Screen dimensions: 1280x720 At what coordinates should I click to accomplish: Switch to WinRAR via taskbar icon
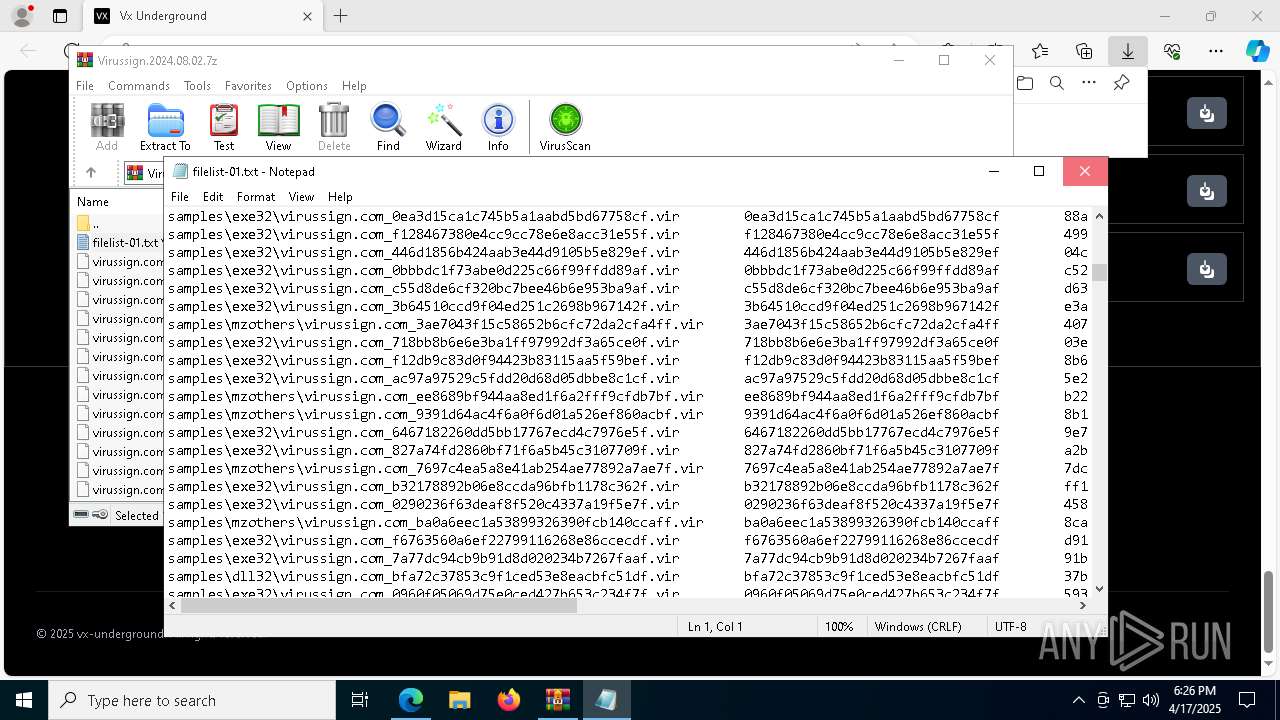pos(557,700)
